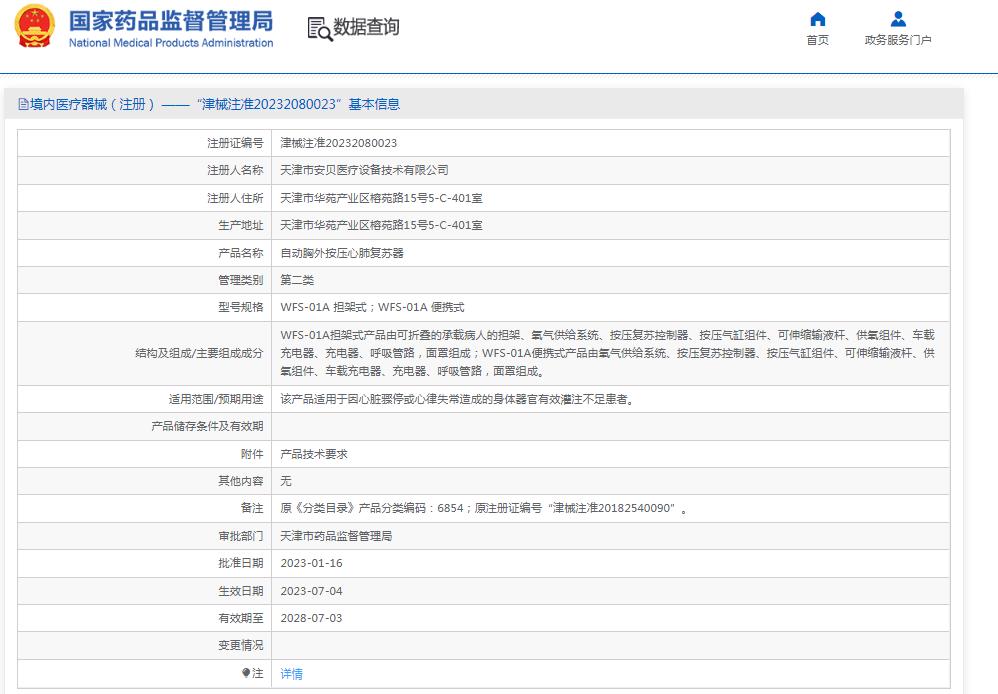
Task: Open the 数据查询 data query icon
Action: pyautogui.click(x=320, y=29)
